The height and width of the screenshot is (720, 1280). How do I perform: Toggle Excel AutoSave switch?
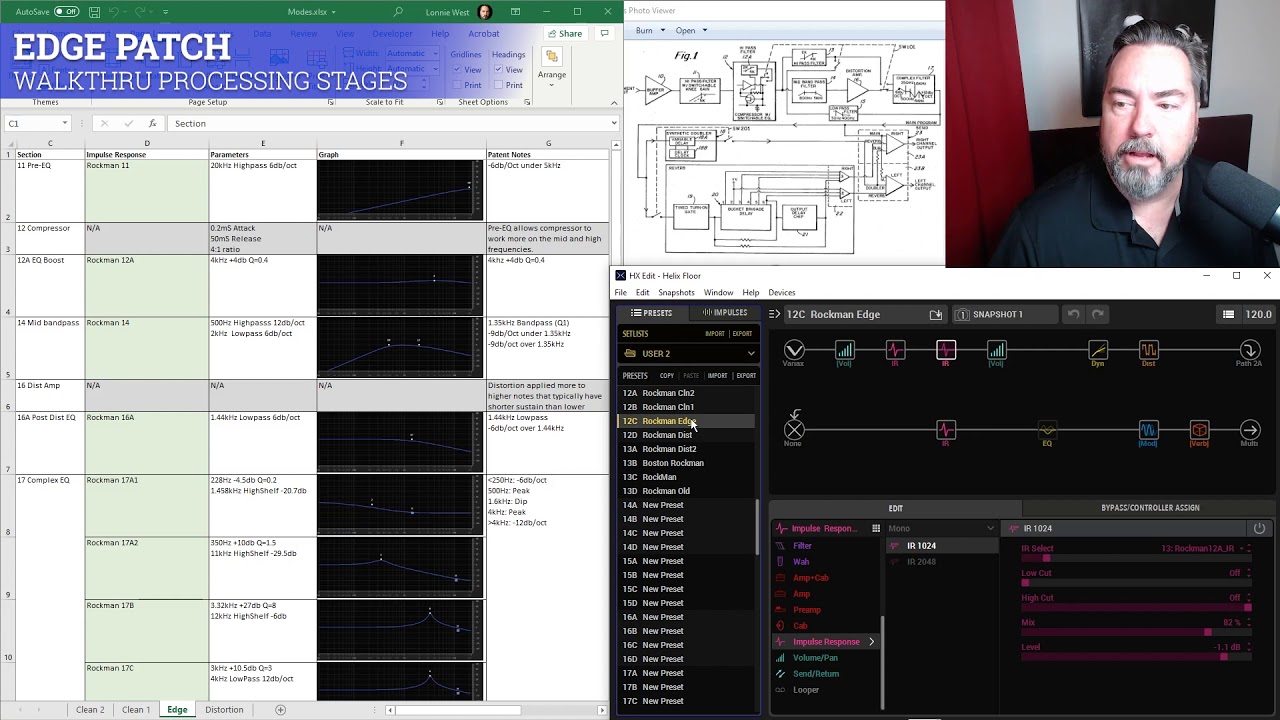click(66, 12)
